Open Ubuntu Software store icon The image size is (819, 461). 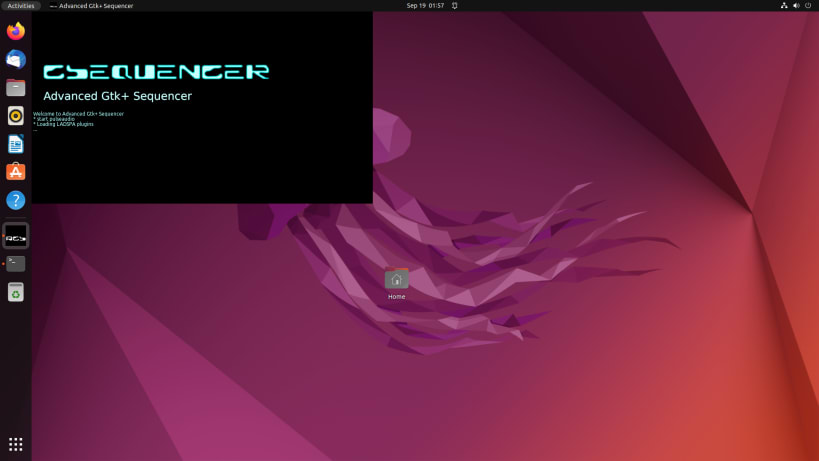(16, 172)
